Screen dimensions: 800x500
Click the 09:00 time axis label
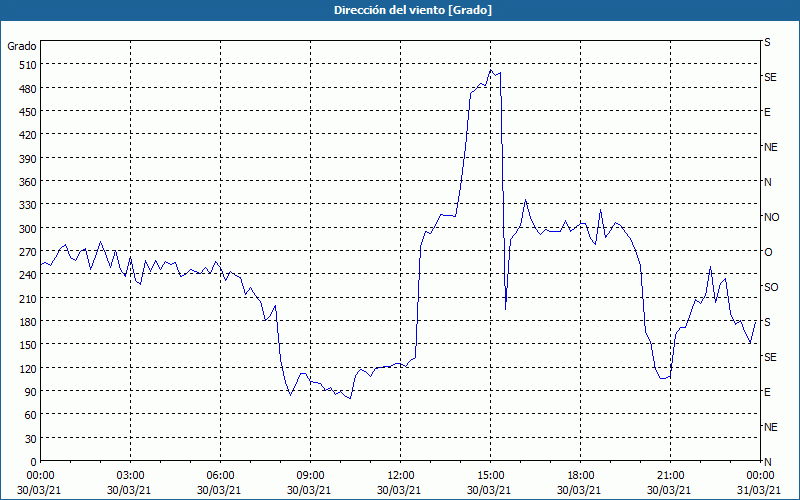pos(310,476)
